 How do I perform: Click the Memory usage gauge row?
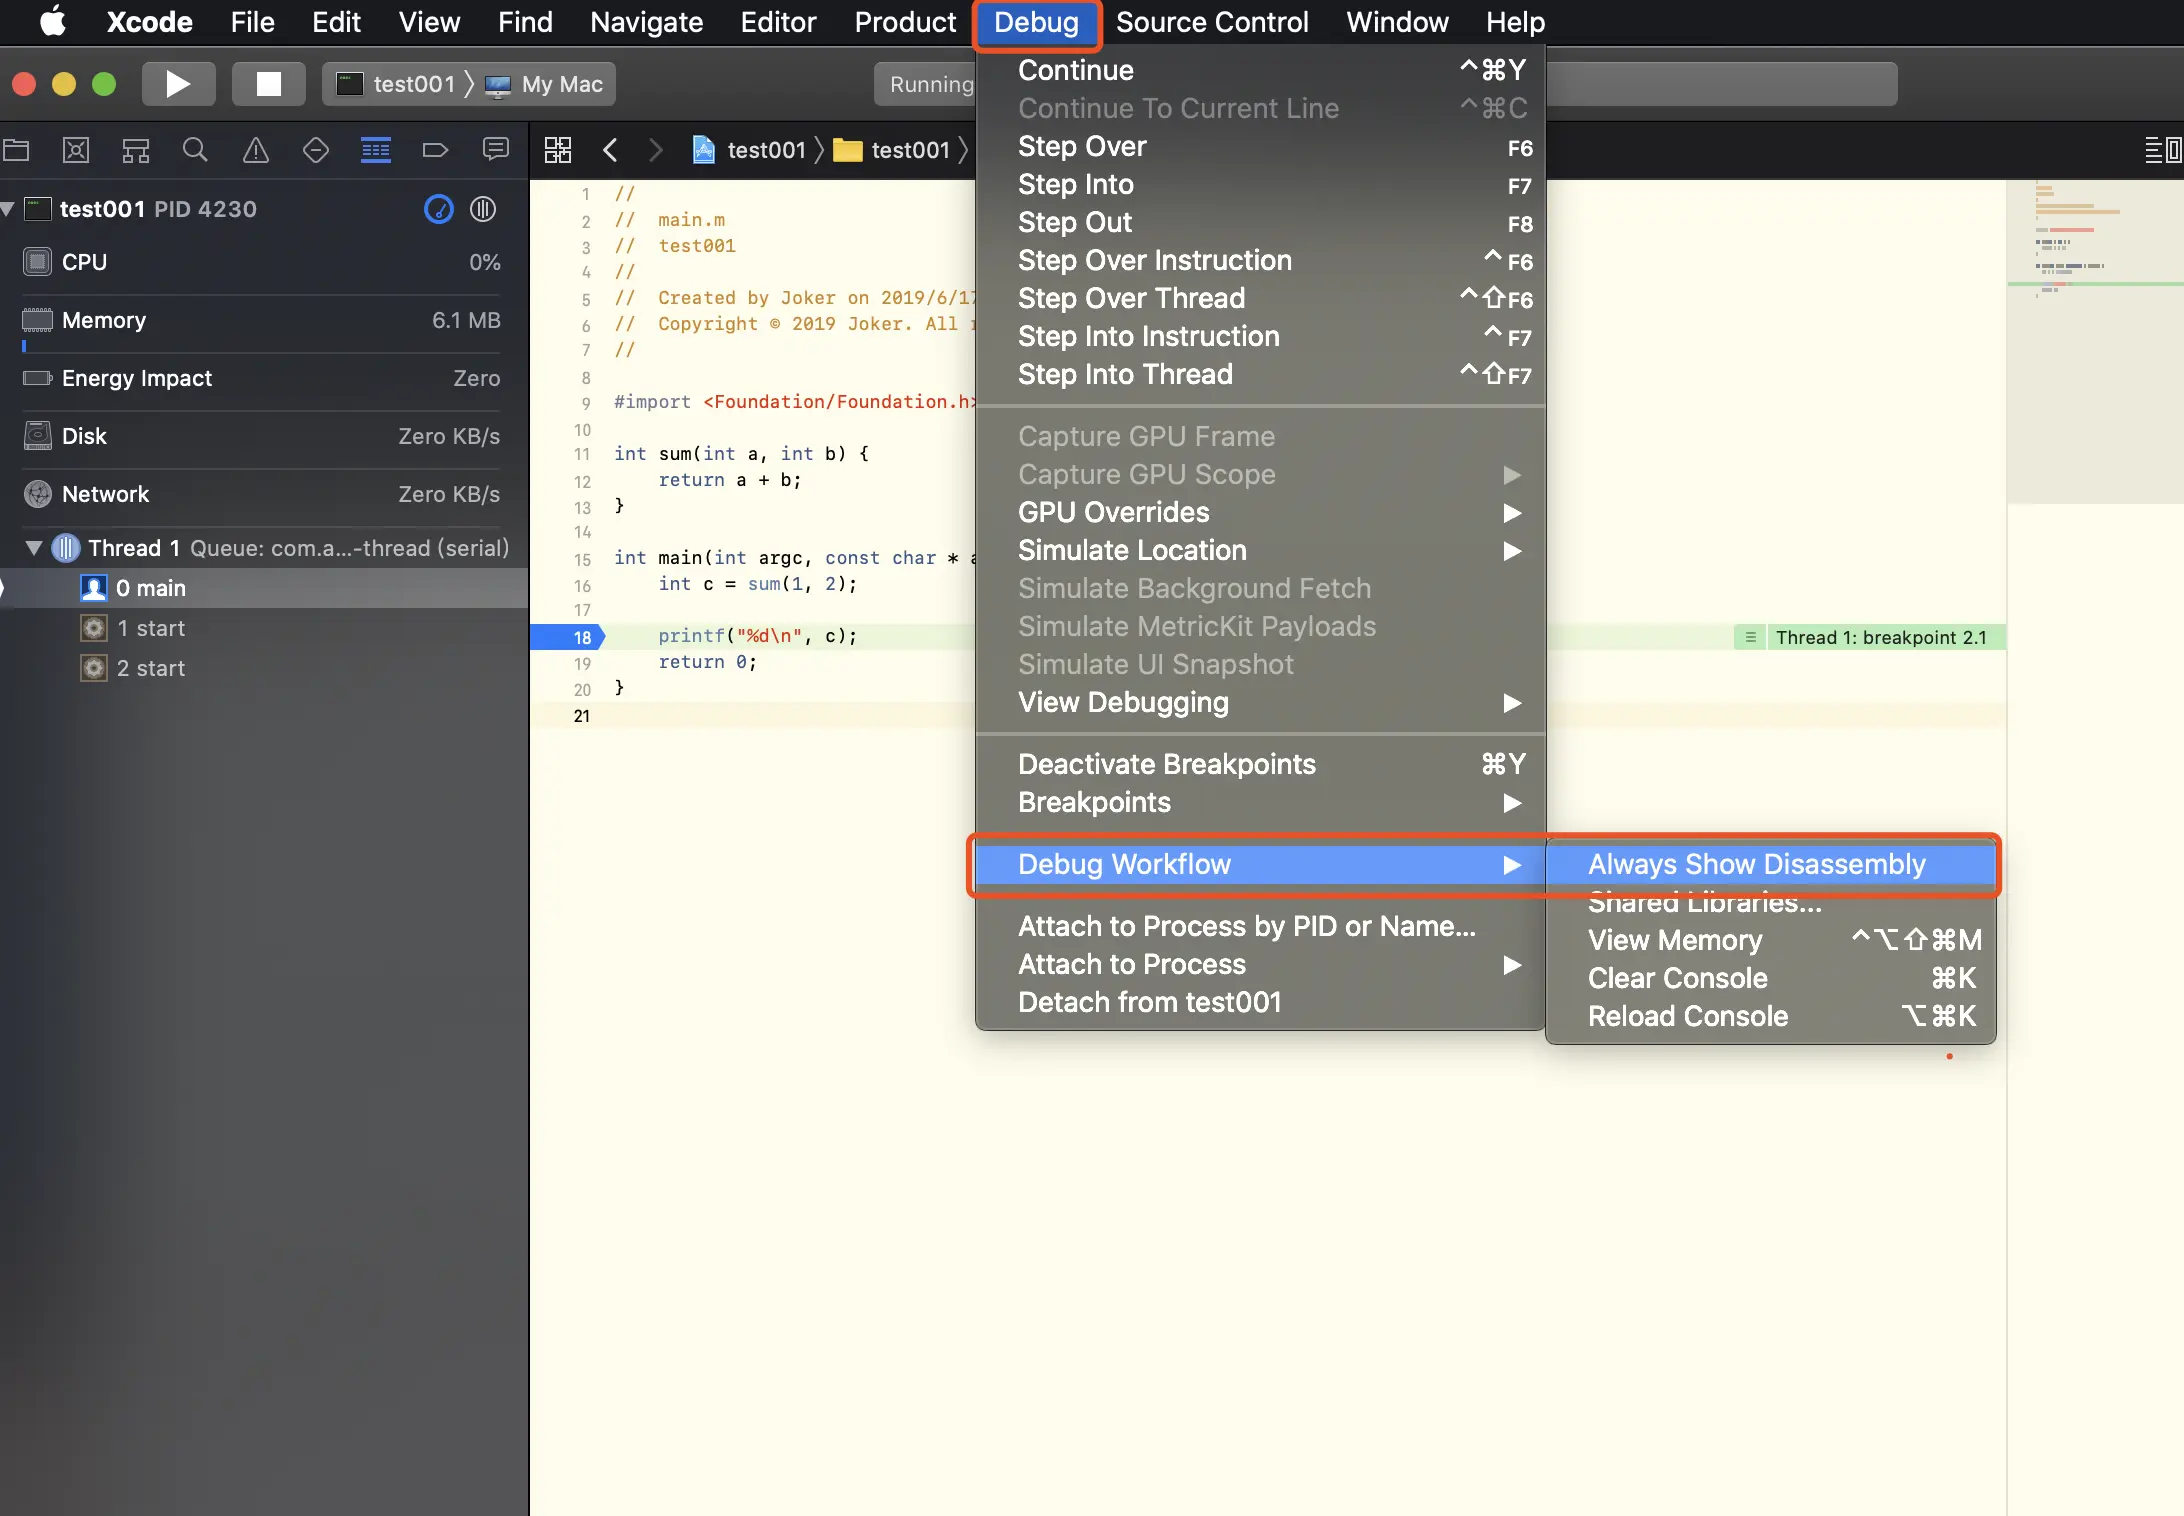(x=262, y=320)
